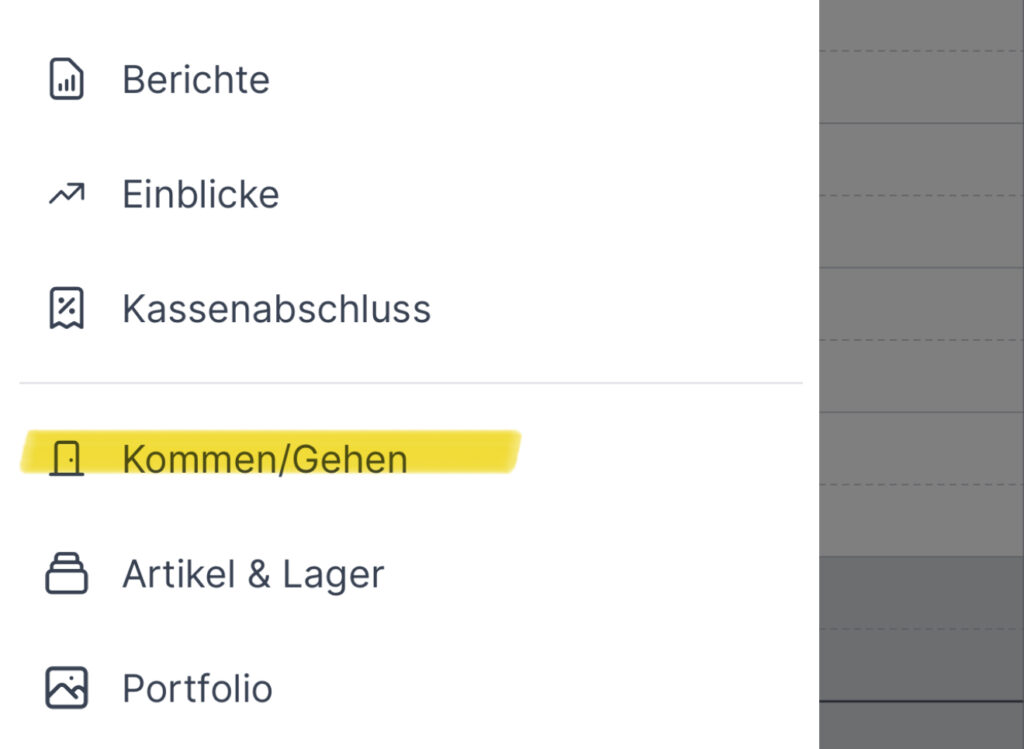Select the Kassenabschluss text label

(276, 309)
